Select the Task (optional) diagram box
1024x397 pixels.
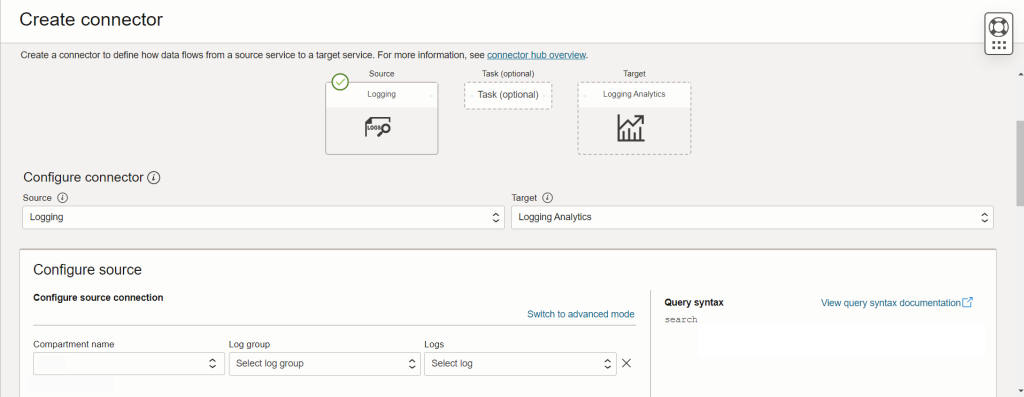coord(508,95)
